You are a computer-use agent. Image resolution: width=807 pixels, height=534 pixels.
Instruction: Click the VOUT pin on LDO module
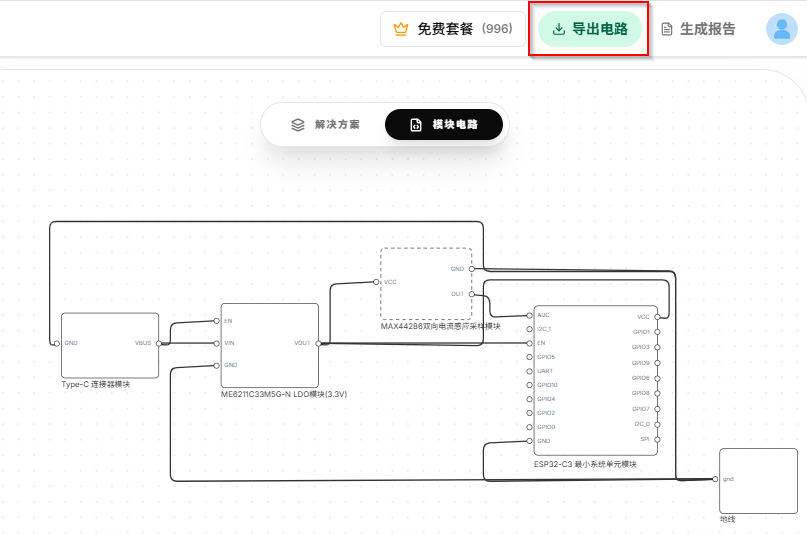point(318,344)
